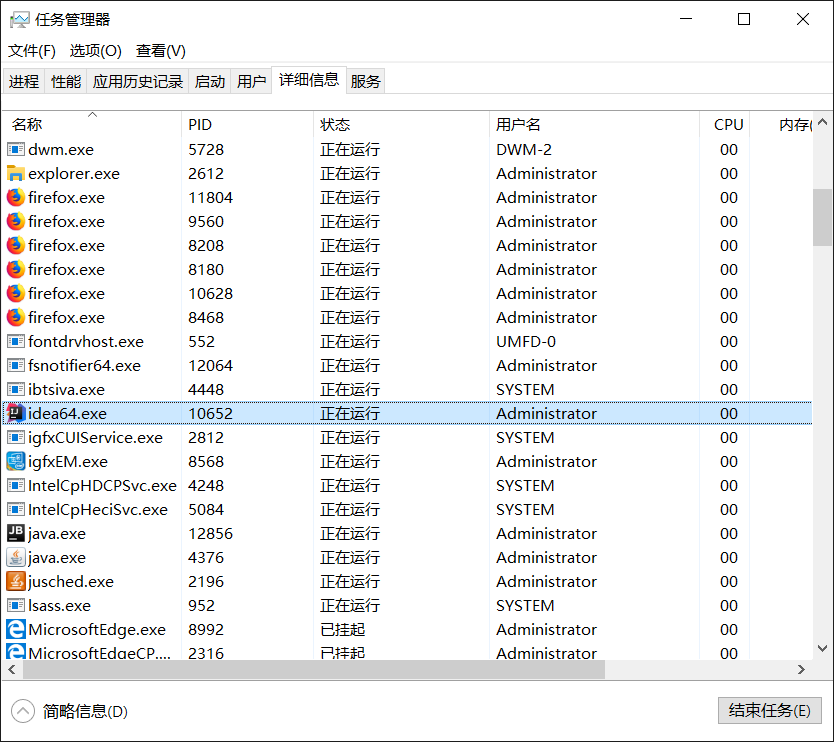Click the UMFD-0 user name cell
834x742 pixels.
pyautogui.click(x=526, y=341)
